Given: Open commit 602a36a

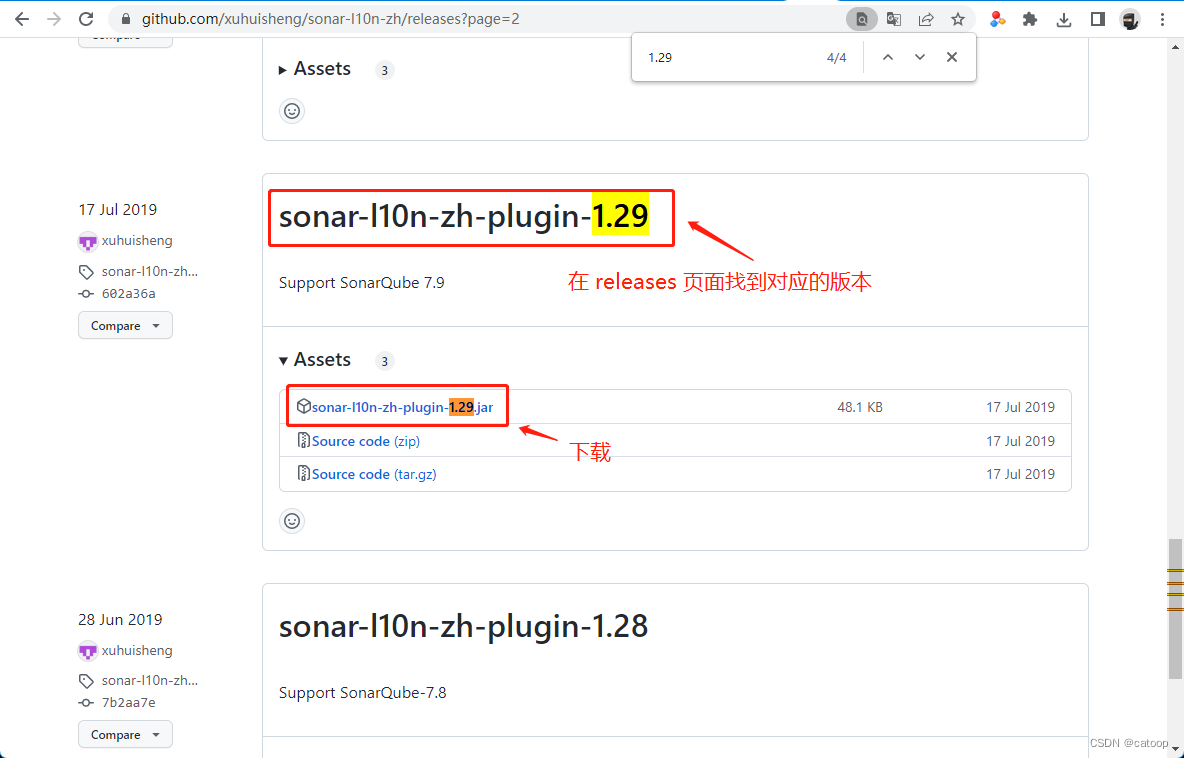Looking at the screenshot, I should point(128,294).
